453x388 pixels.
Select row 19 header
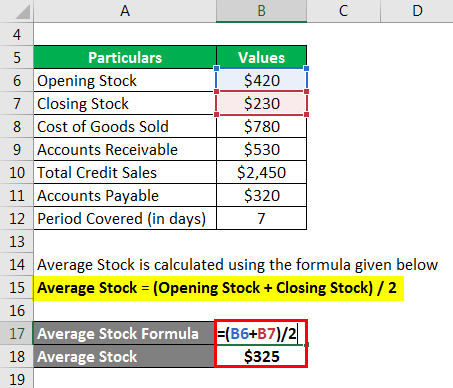click(x=17, y=378)
